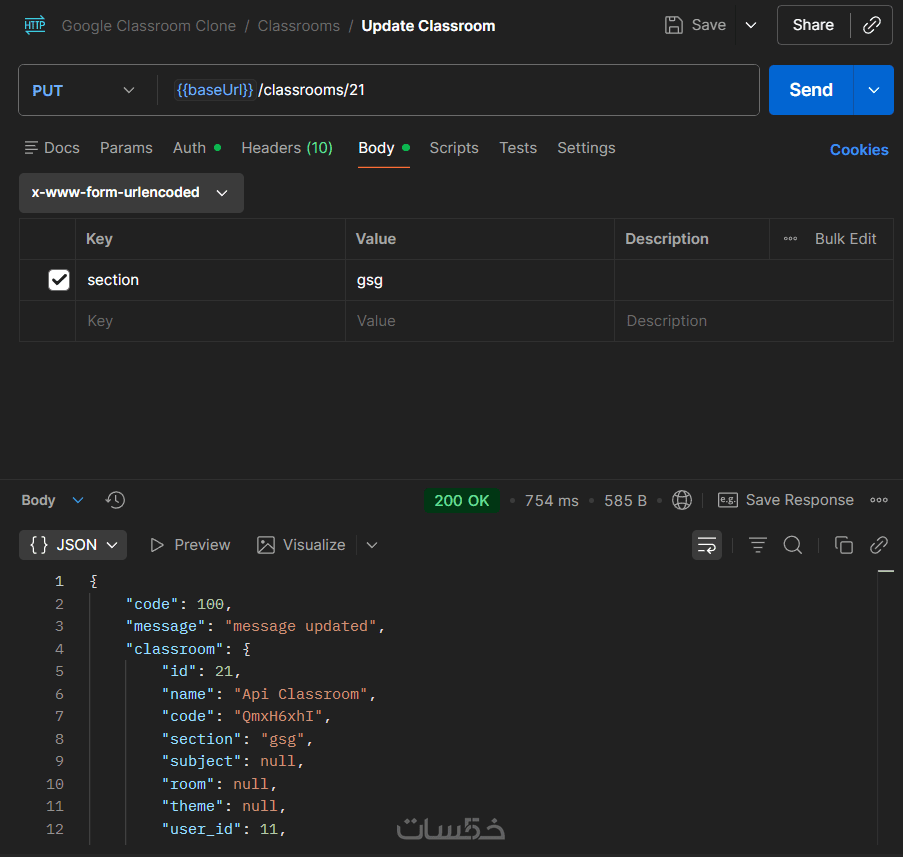Click the Share button
Image resolution: width=903 pixels, height=857 pixels.
(x=813, y=25)
